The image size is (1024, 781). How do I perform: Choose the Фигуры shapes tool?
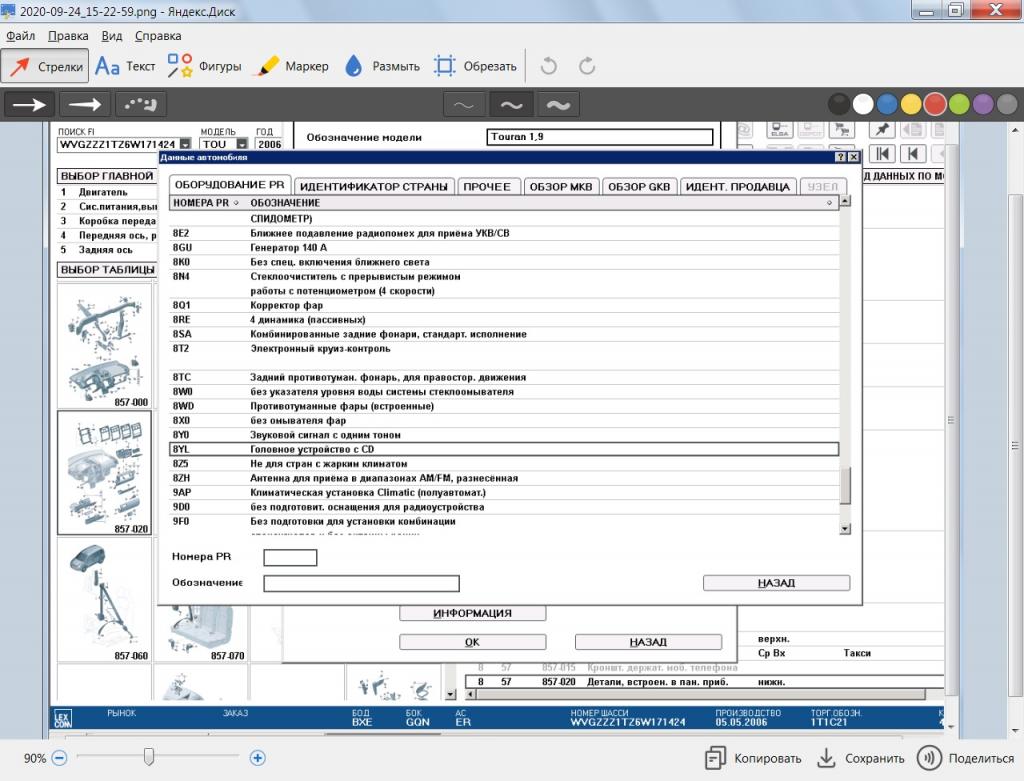[x=204, y=66]
